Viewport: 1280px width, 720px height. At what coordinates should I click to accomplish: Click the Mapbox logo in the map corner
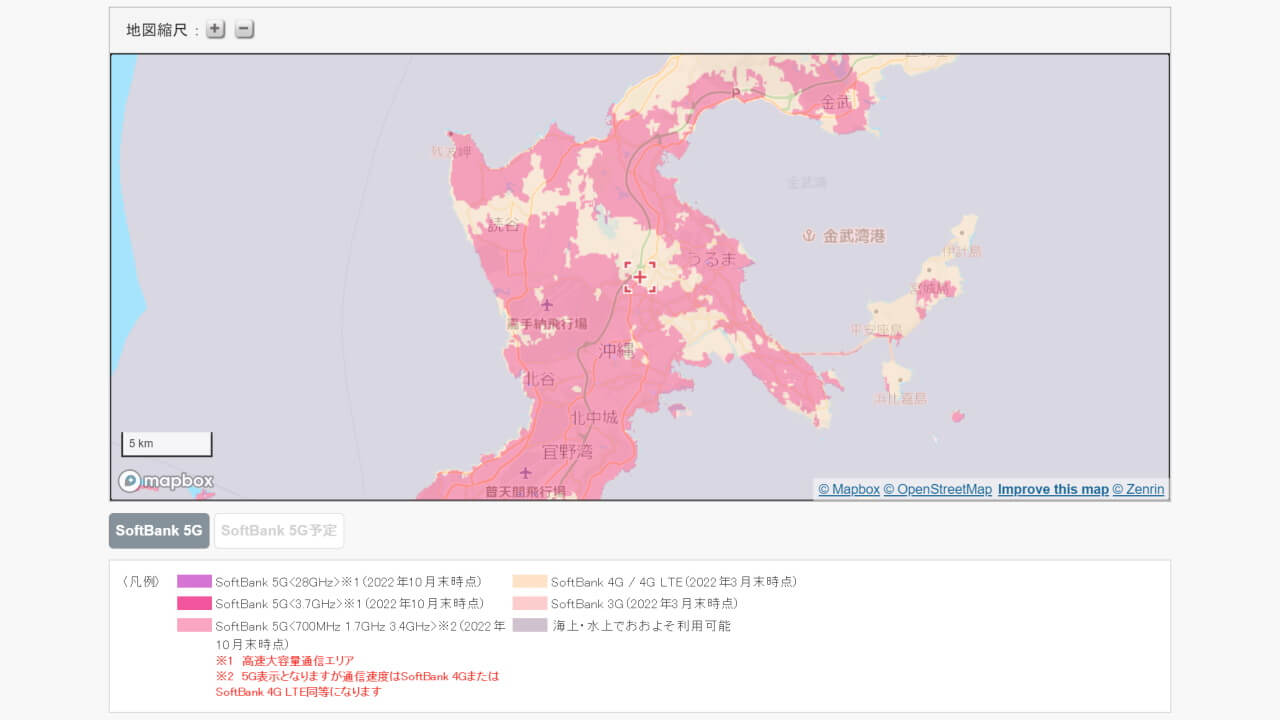[164, 481]
